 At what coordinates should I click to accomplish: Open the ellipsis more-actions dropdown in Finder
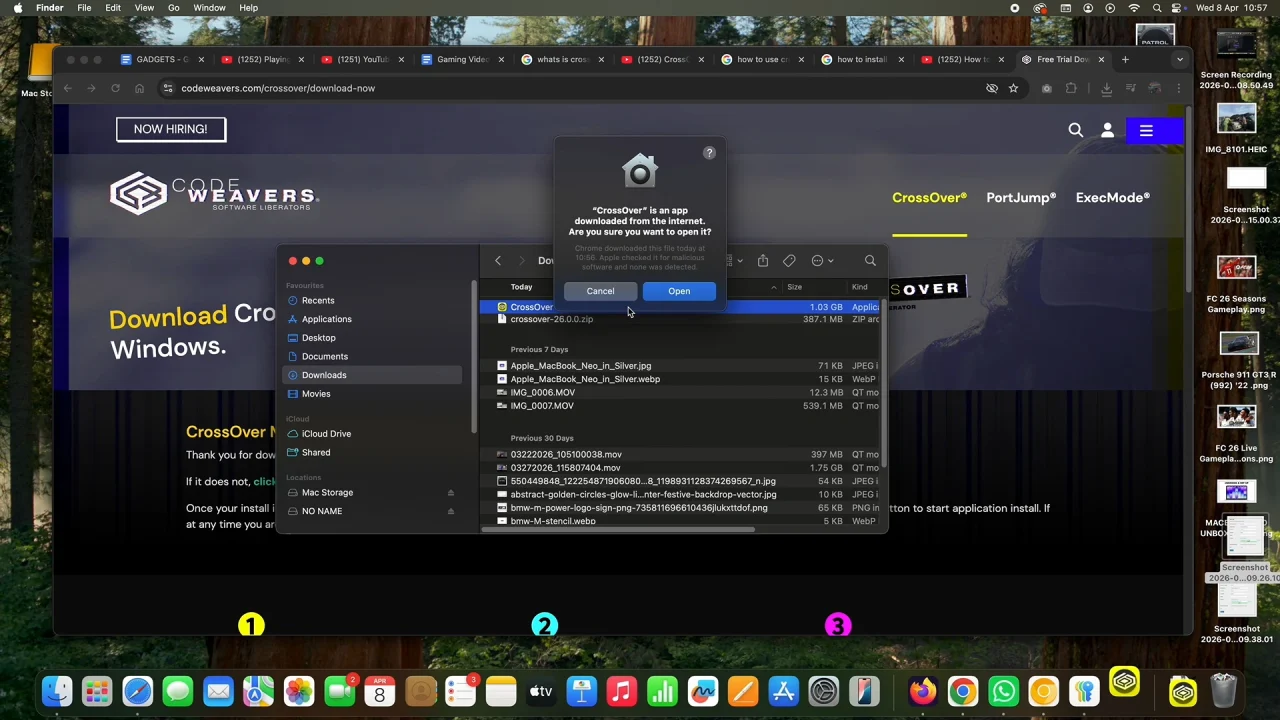(x=817, y=260)
